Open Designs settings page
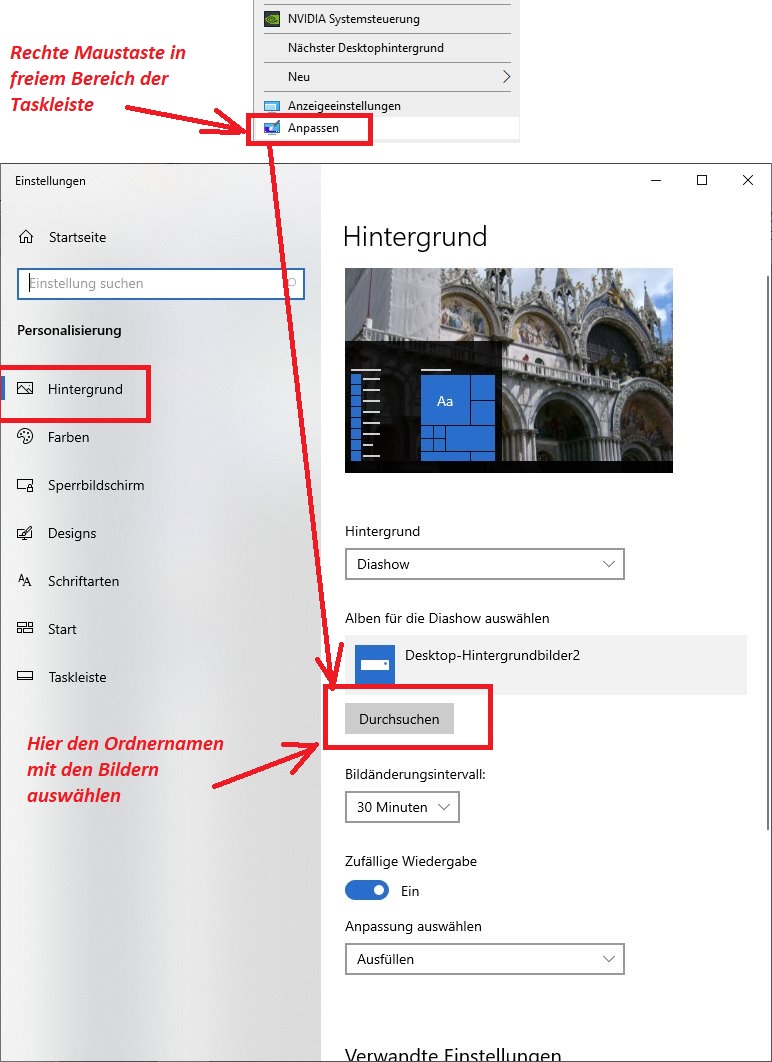Screen dimensions: 772x1062 160,533
